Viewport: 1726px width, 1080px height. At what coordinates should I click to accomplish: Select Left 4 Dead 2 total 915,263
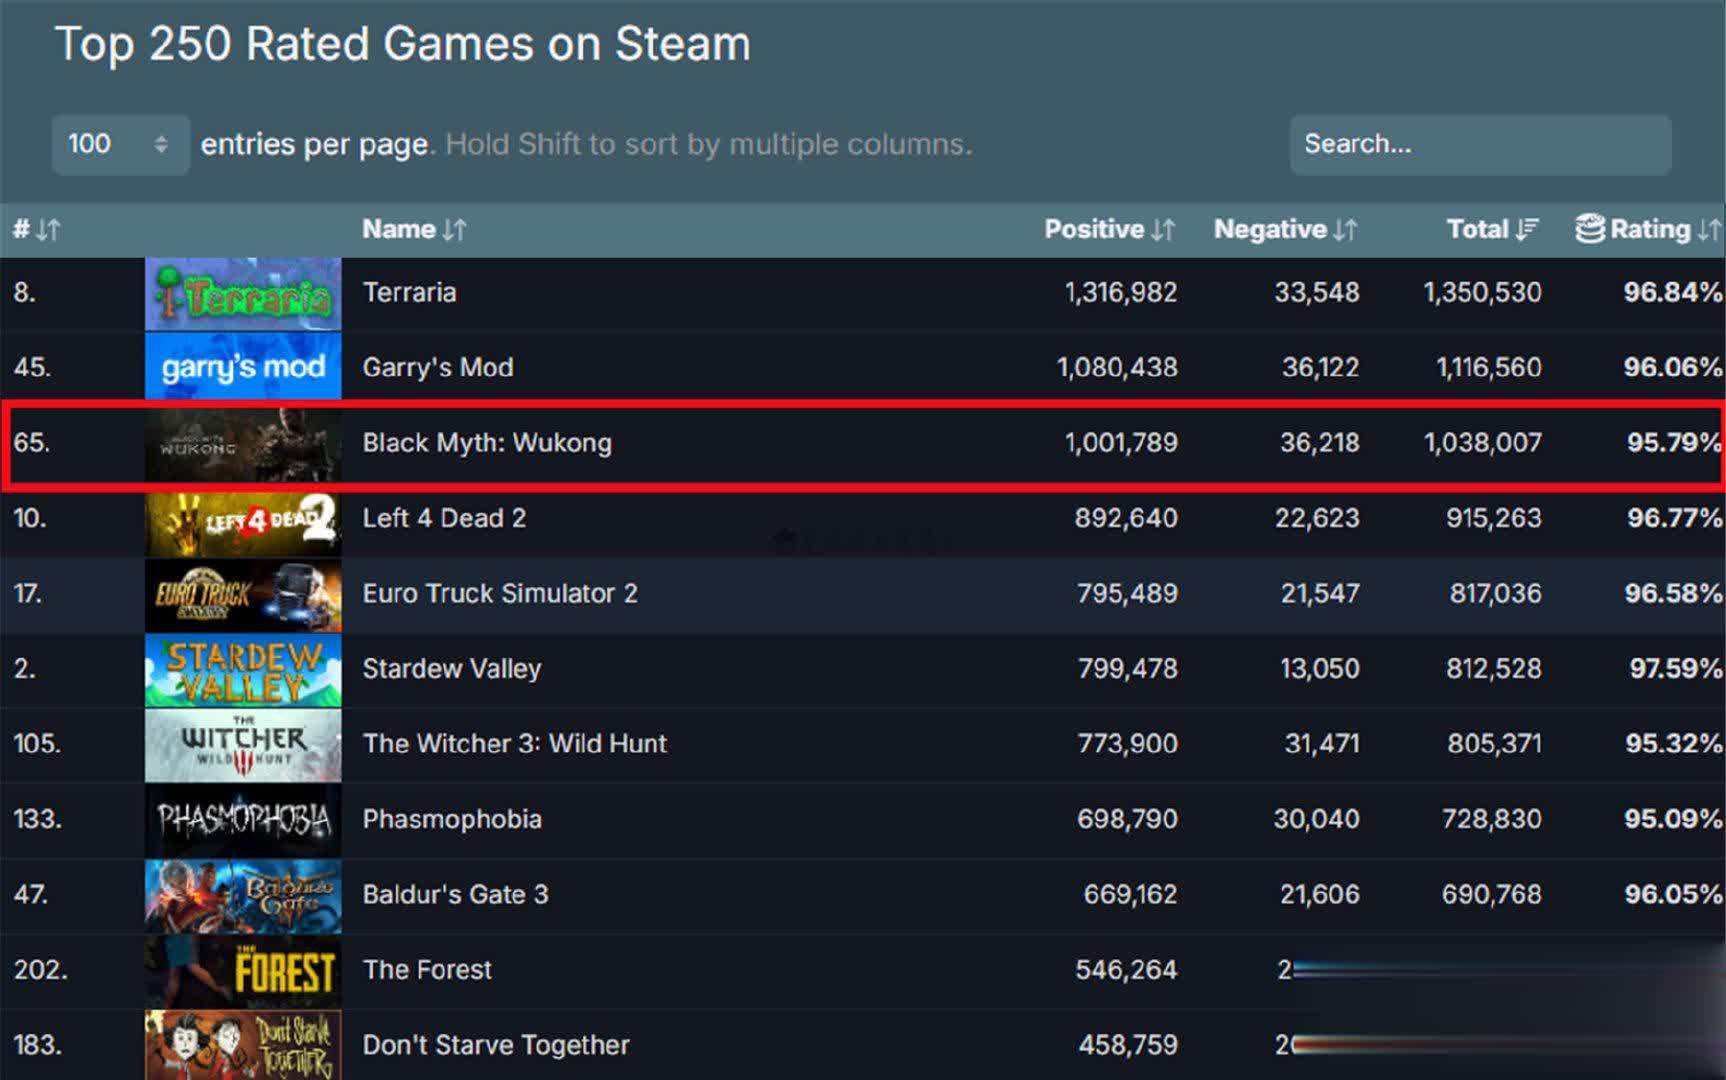tap(1493, 518)
